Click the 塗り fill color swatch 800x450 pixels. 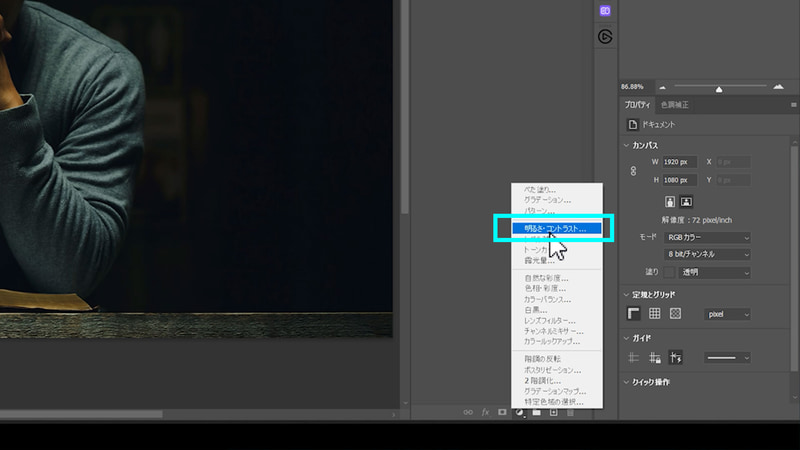pos(669,272)
